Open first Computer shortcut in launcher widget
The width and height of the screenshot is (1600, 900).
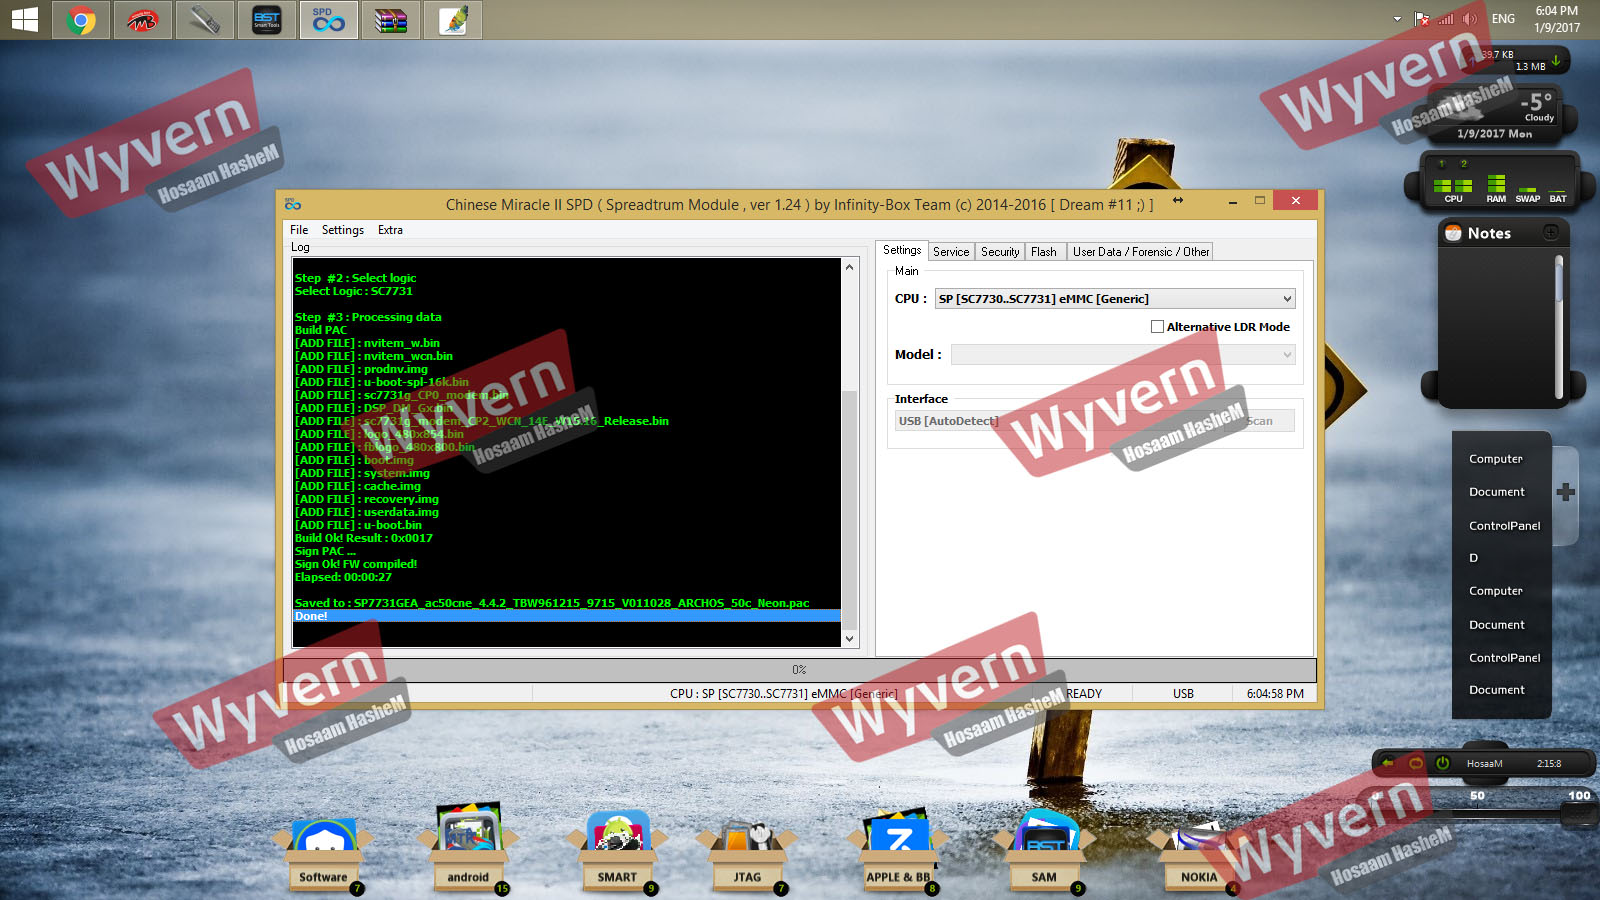coord(1495,459)
